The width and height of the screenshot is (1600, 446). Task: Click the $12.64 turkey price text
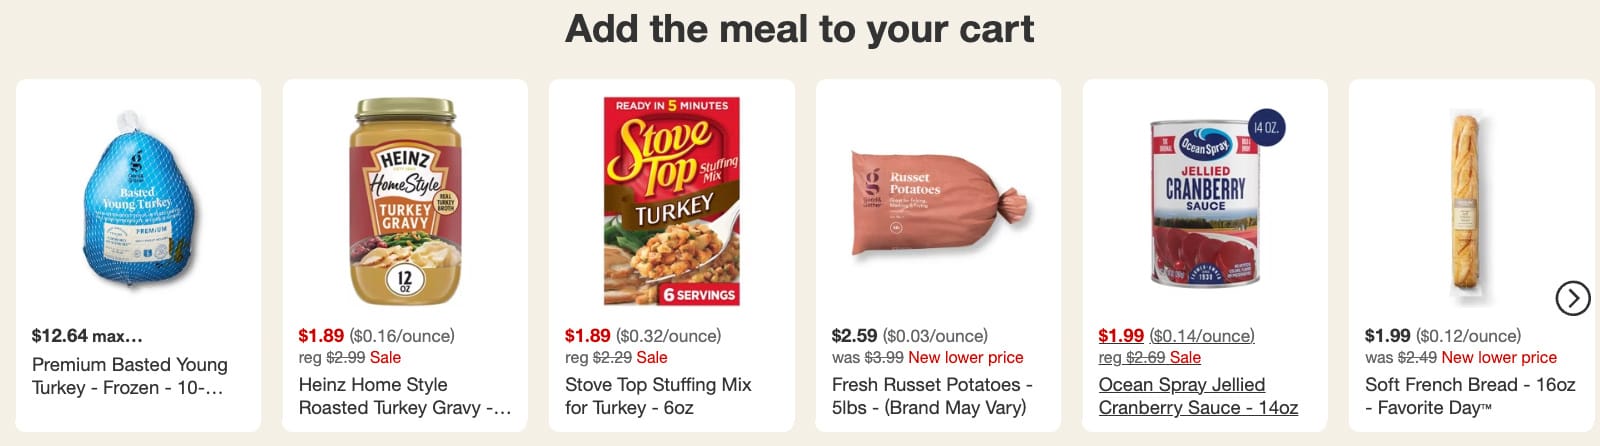(60, 336)
